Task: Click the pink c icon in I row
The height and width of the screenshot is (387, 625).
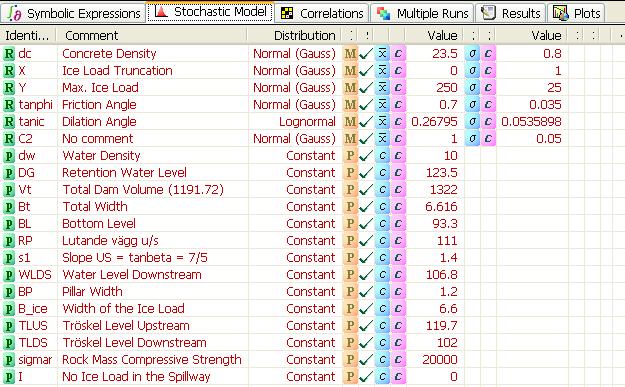Action: pos(398,377)
